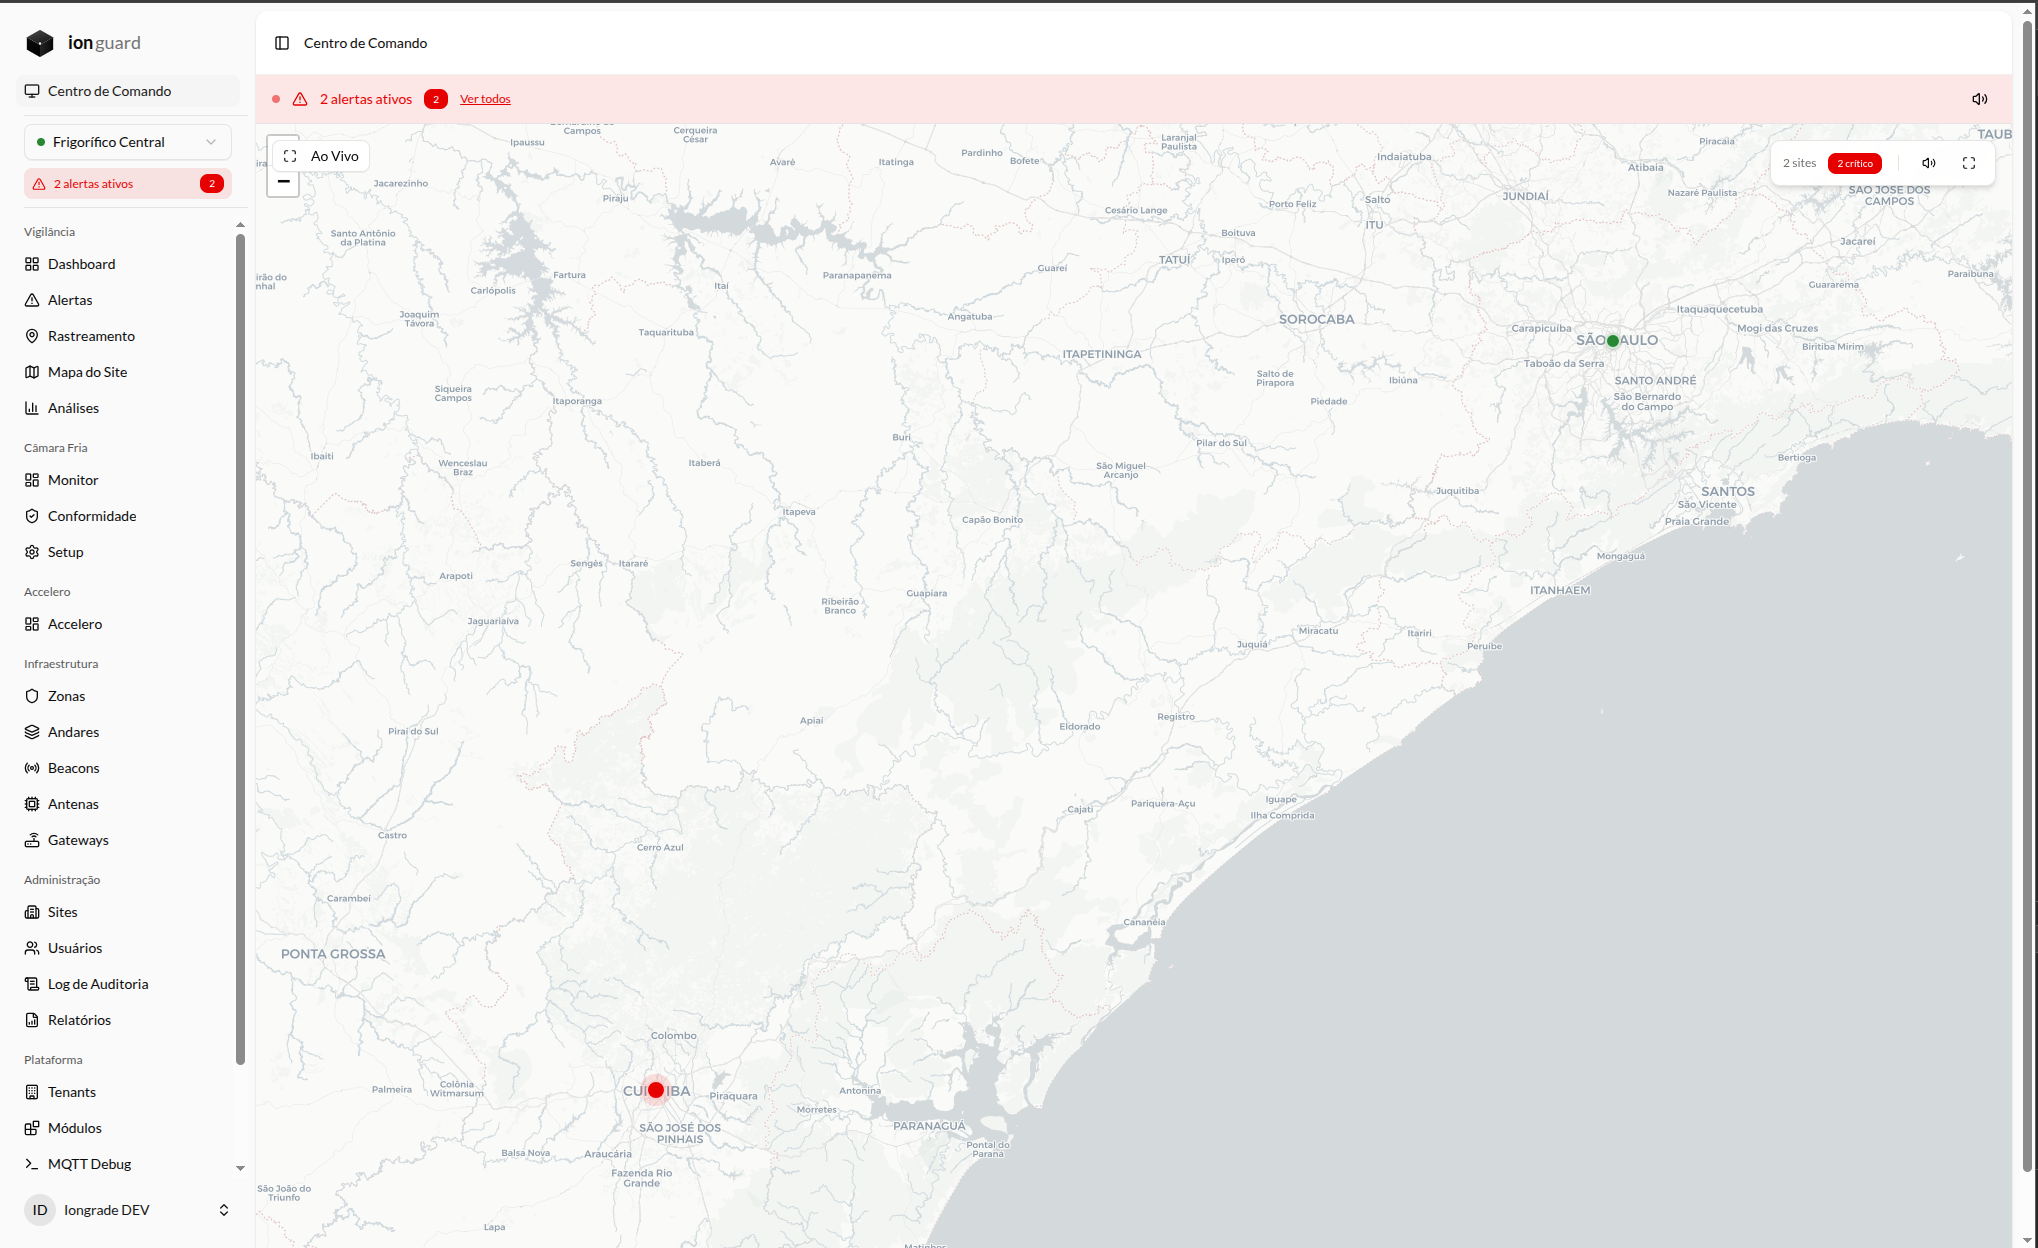Click the alert banner warning triangle icon

tap(300, 99)
